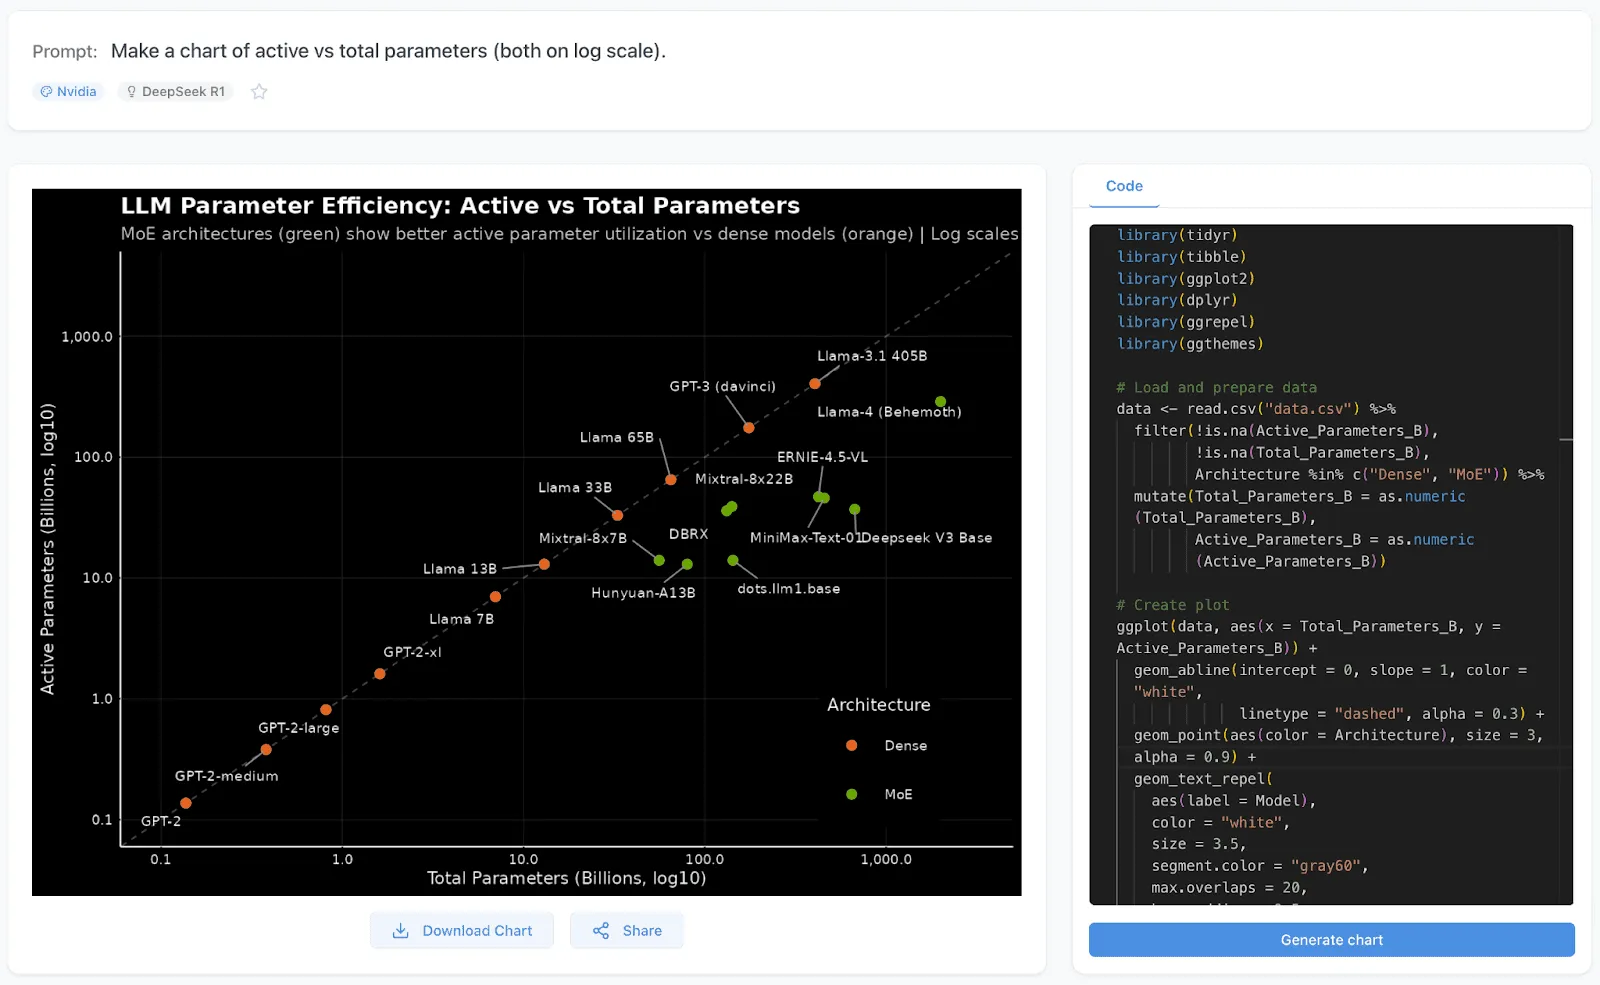
Task: Click the download icon in Download Chart
Action: [x=402, y=930]
